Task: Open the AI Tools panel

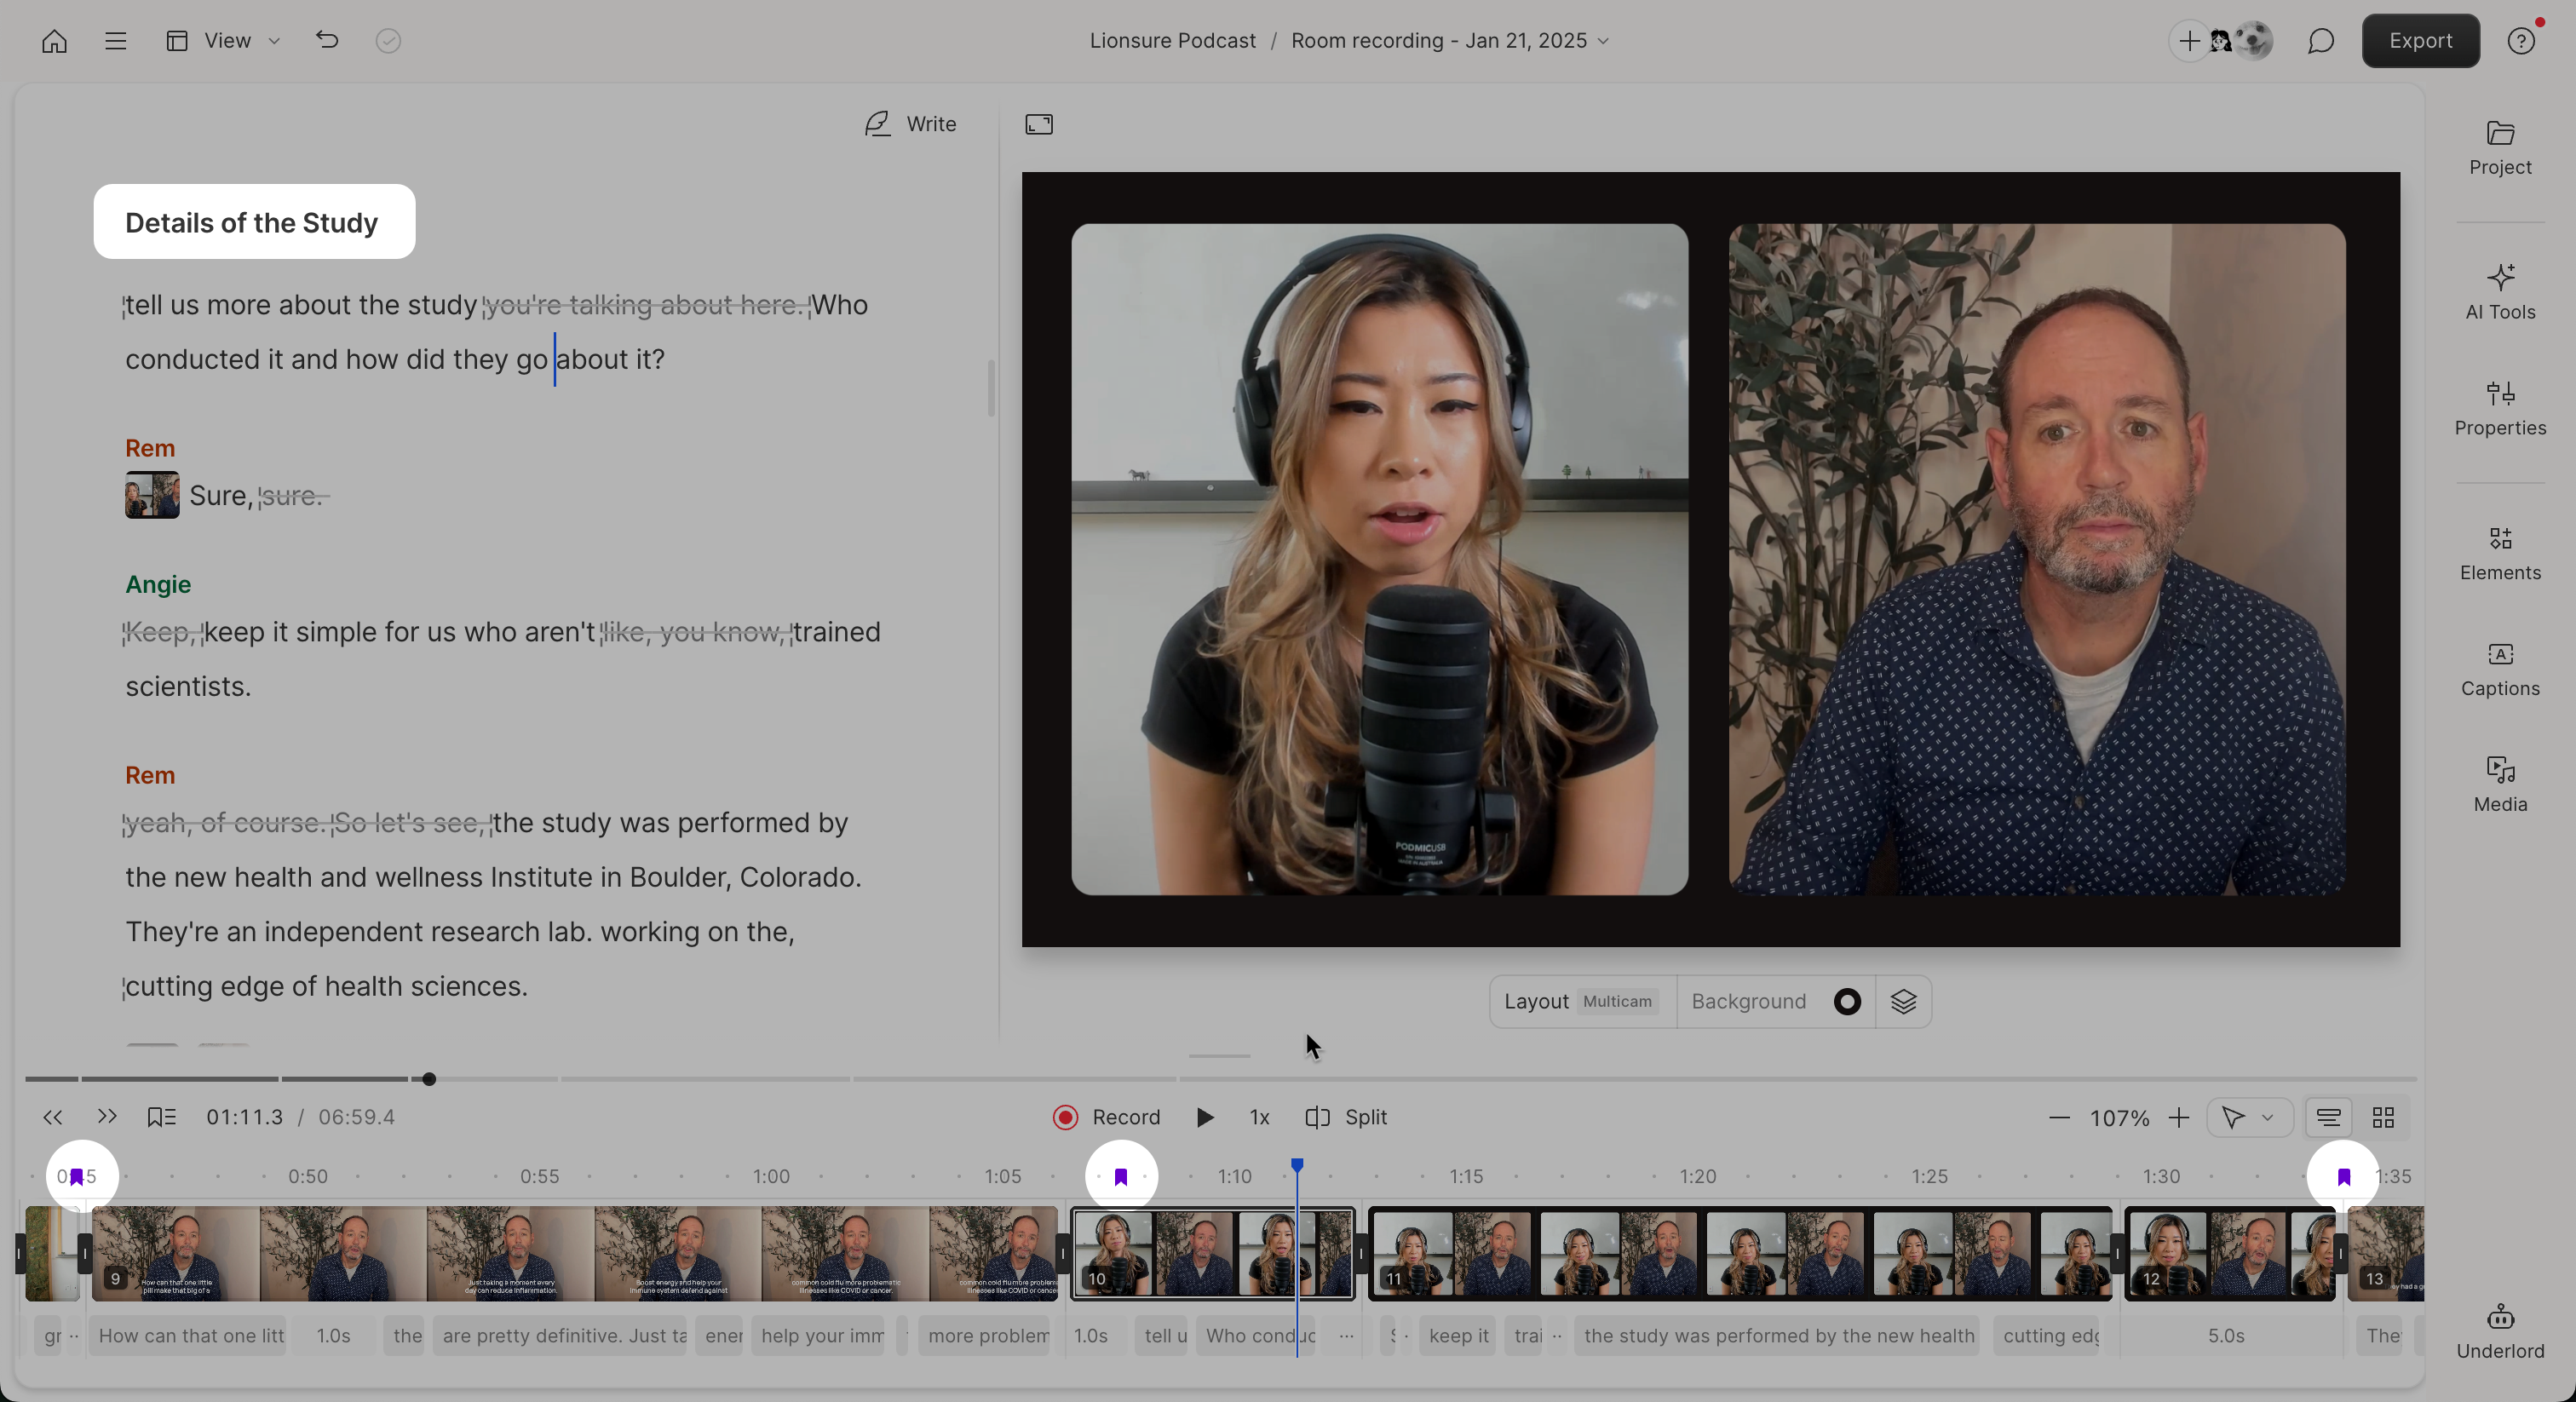Action: coord(2499,291)
